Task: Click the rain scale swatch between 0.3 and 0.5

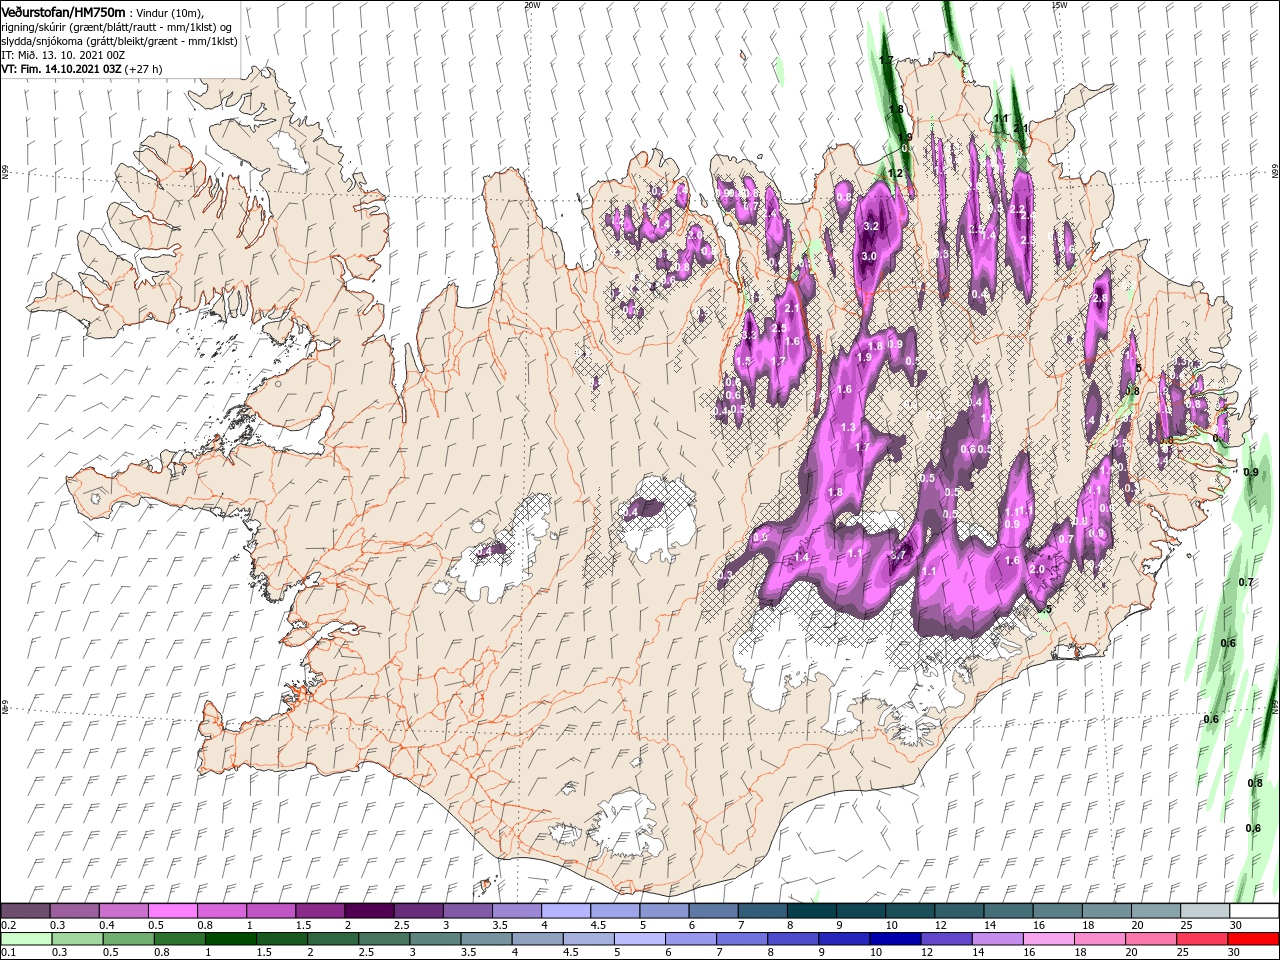Action: tap(75, 938)
